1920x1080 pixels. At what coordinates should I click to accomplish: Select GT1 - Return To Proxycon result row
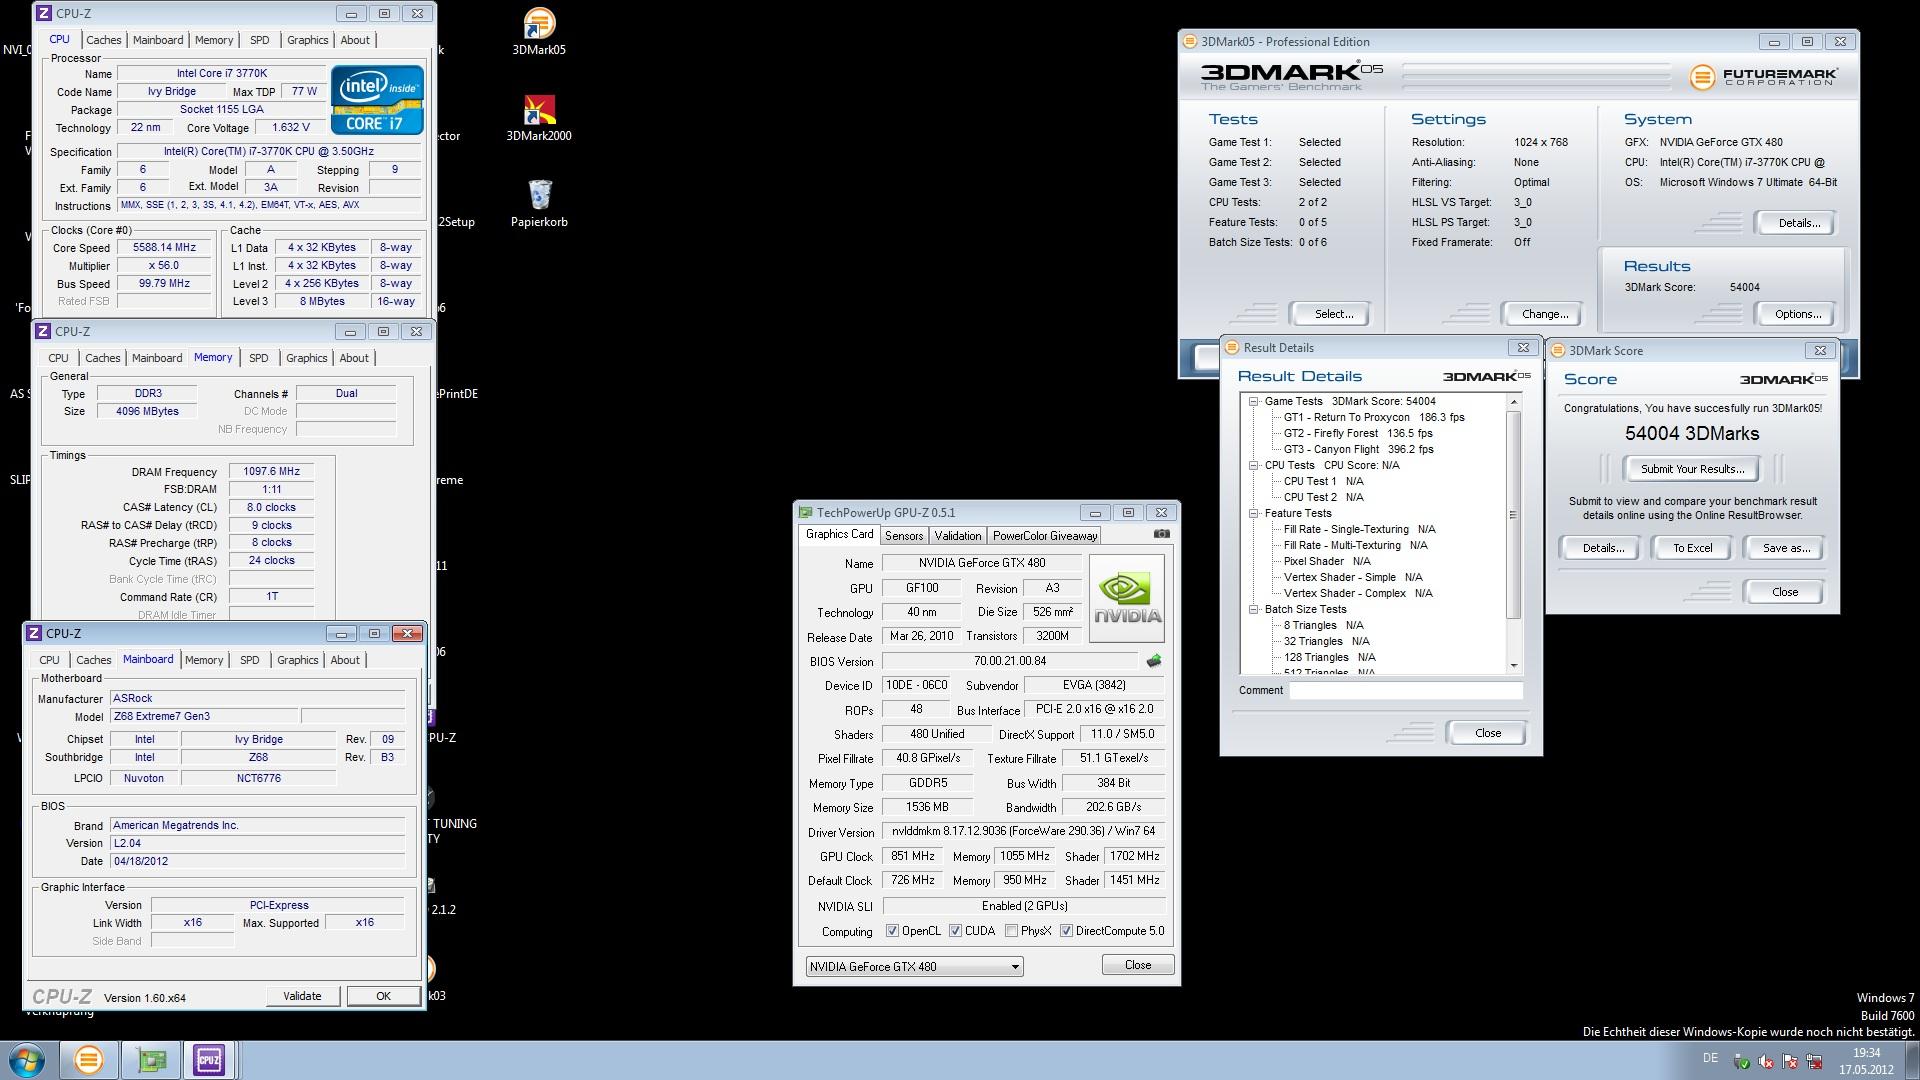(x=1374, y=417)
